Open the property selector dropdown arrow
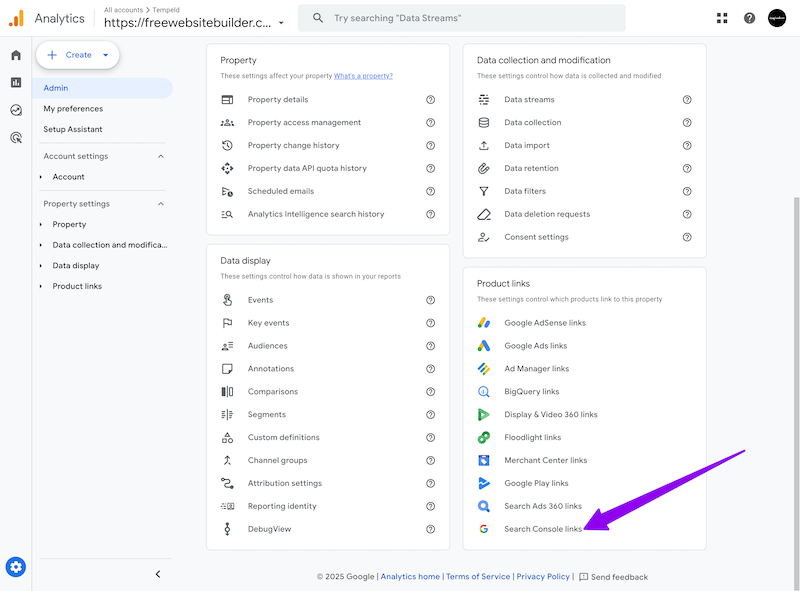This screenshot has height=591, width=800. coord(281,23)
